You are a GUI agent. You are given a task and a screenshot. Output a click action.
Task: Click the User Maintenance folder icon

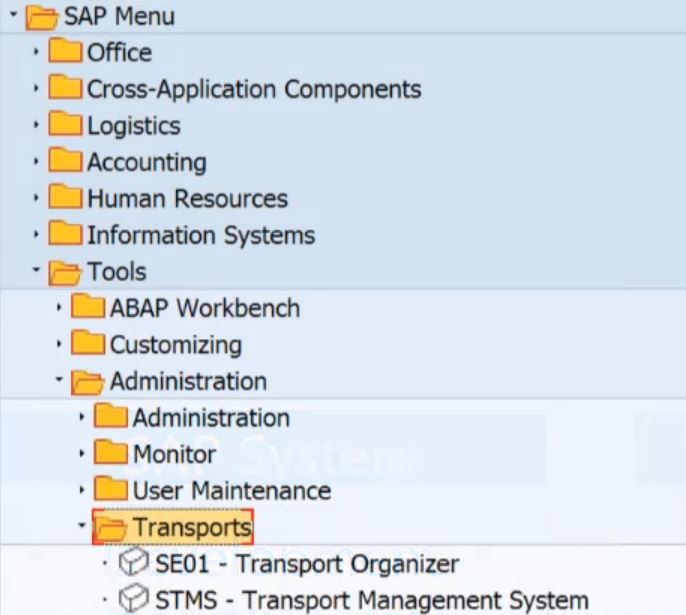tap(110, 489)
